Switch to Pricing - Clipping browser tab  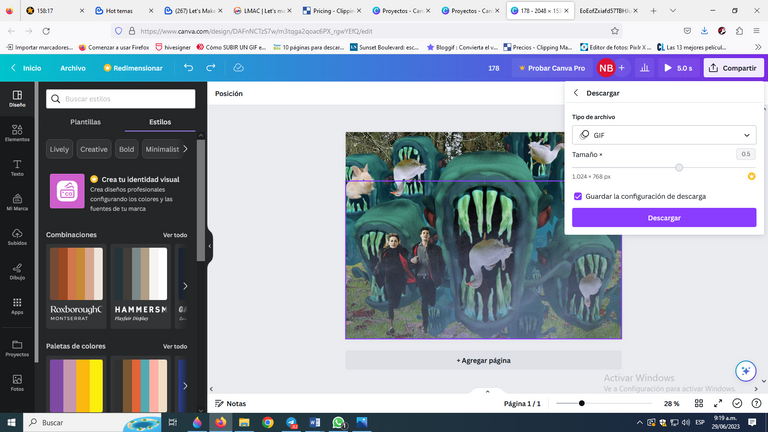coord(333,10)
